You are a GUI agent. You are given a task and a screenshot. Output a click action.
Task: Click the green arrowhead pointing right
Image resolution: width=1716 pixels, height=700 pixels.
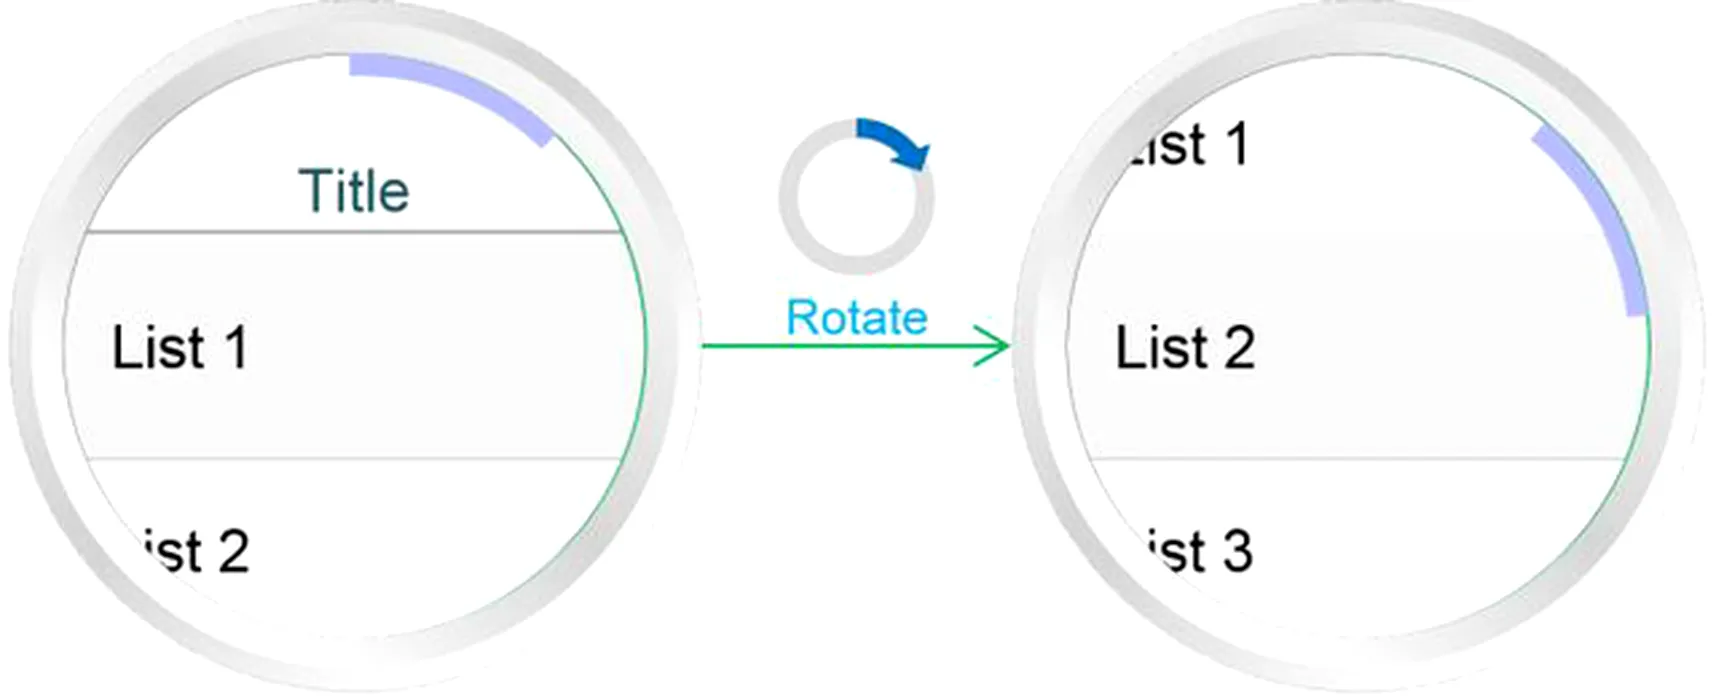[993, 346]
